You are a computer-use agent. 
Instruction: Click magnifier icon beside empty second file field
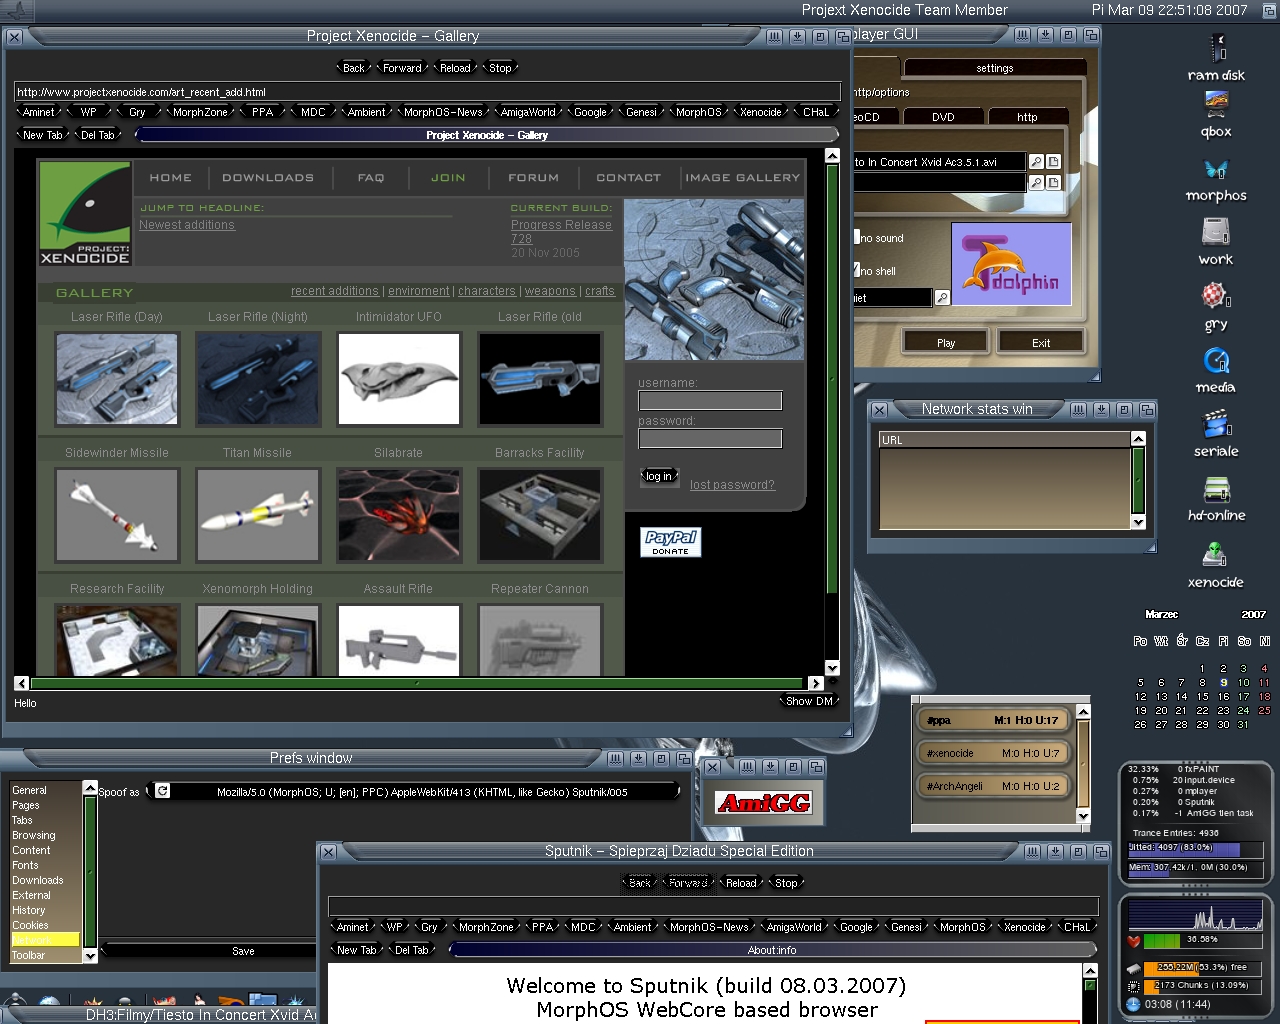(1037, 183)
